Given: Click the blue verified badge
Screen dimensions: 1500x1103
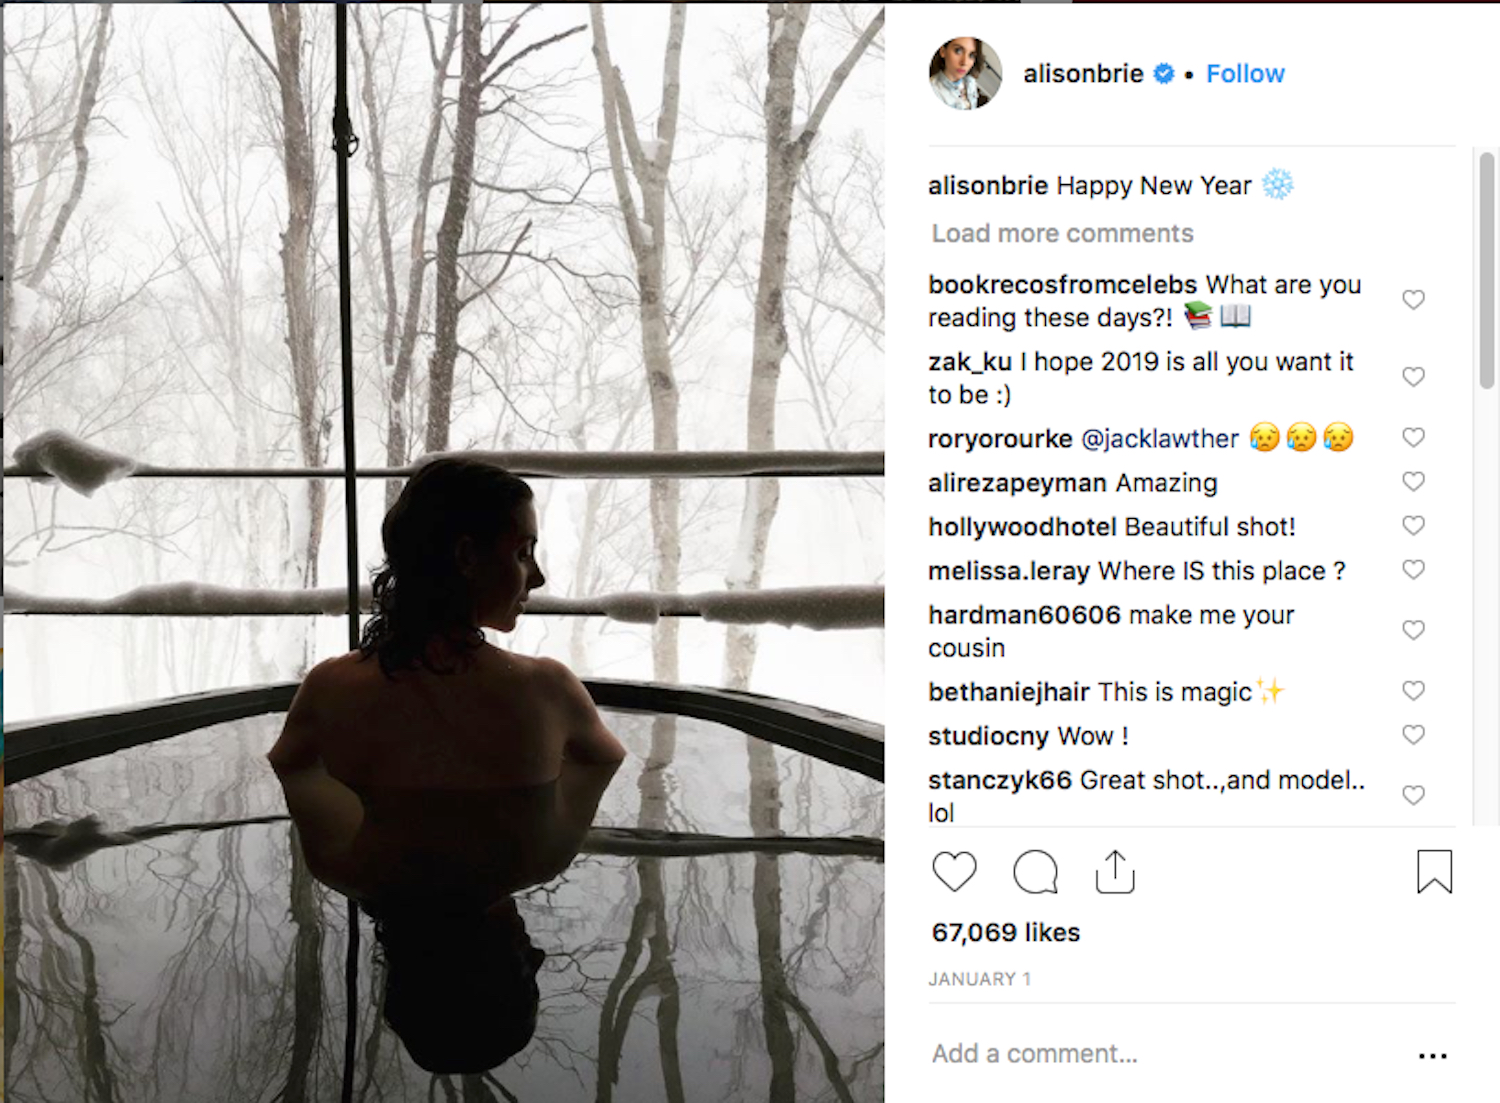Looking at the screenshot, I should [x=1164, y=74].
